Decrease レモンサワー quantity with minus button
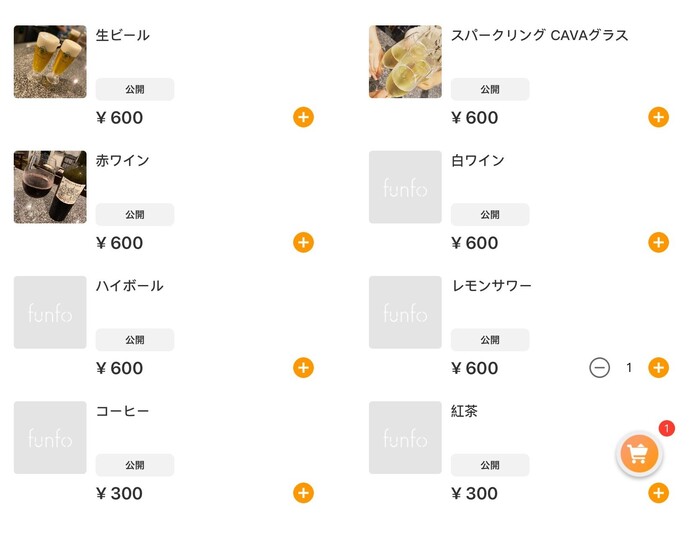The image size is (700, 542). [x=599, y=367]
